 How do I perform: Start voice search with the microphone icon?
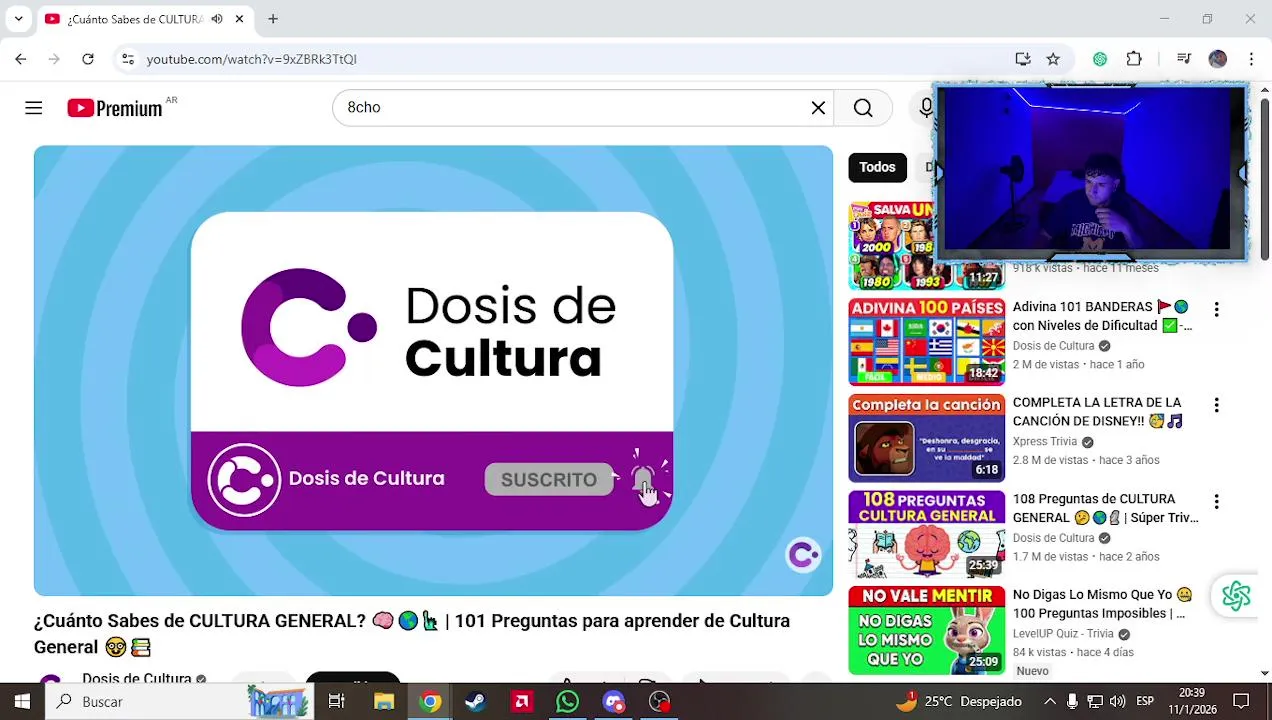point(925,108)
